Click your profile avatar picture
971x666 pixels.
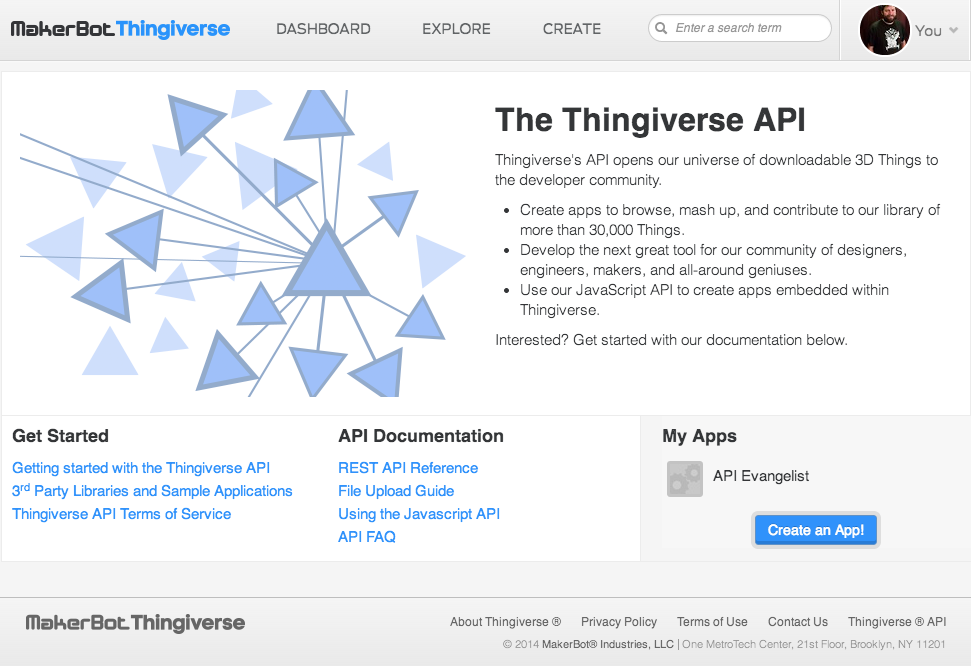click(x=884, y=29)
